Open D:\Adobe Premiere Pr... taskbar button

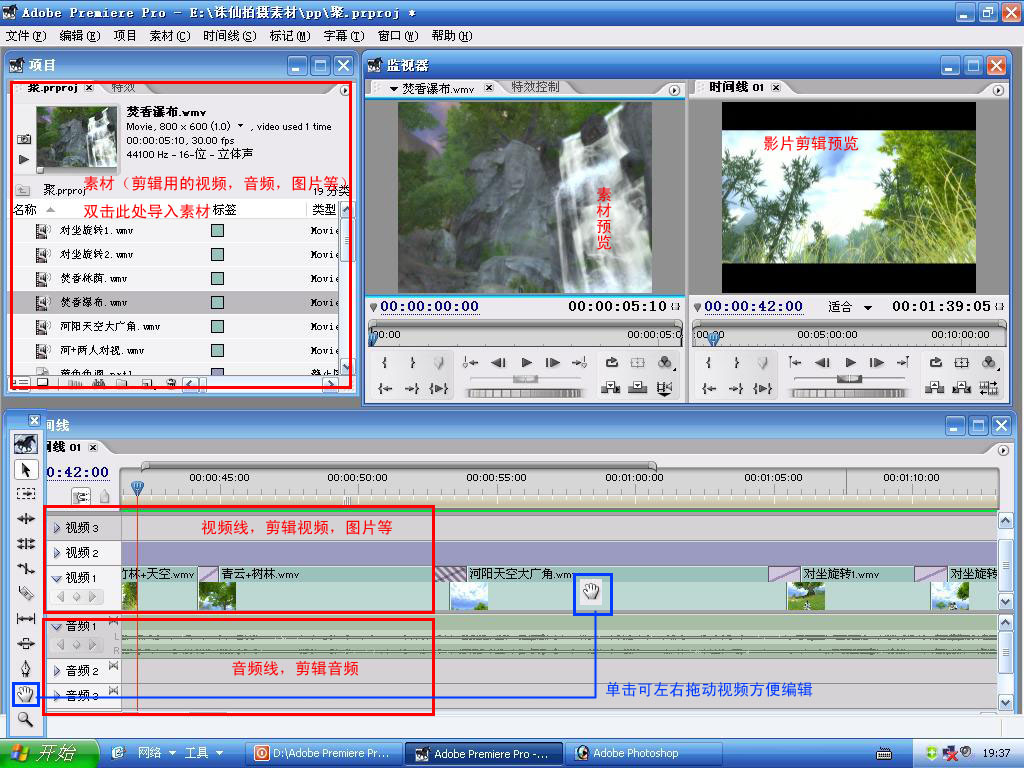click(x=324, y=754)
